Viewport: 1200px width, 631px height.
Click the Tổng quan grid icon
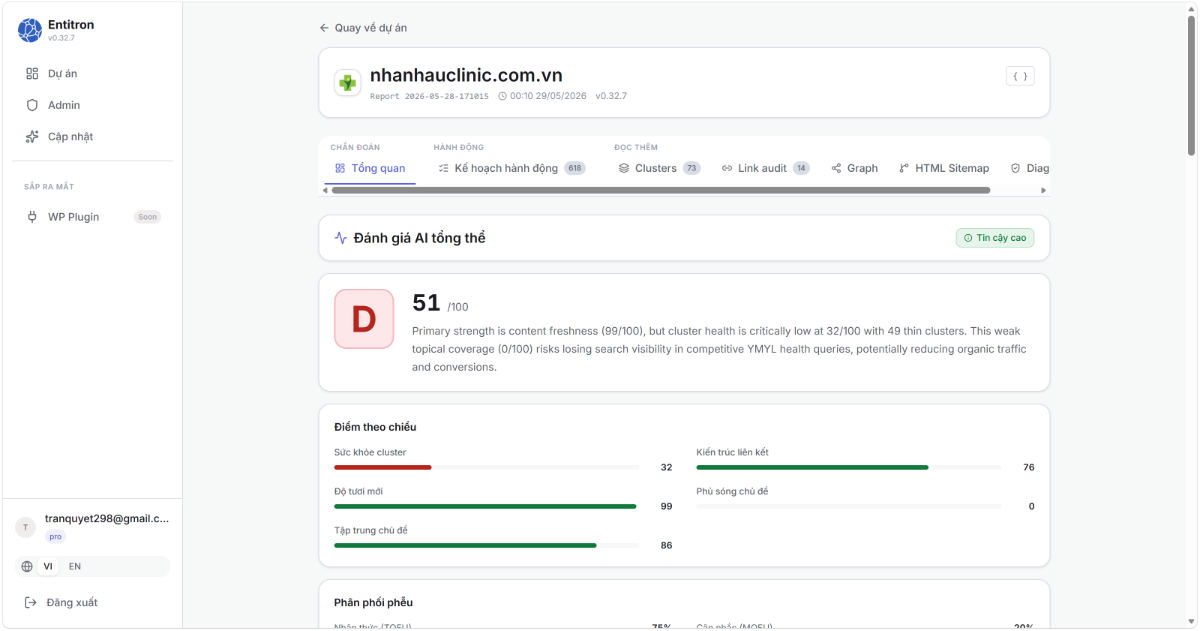click(x=340, y=168)
